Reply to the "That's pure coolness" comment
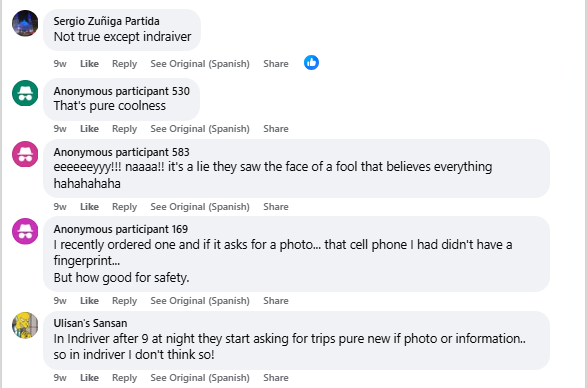The height and width of the screenshot is (388, 587). [124, 128]
